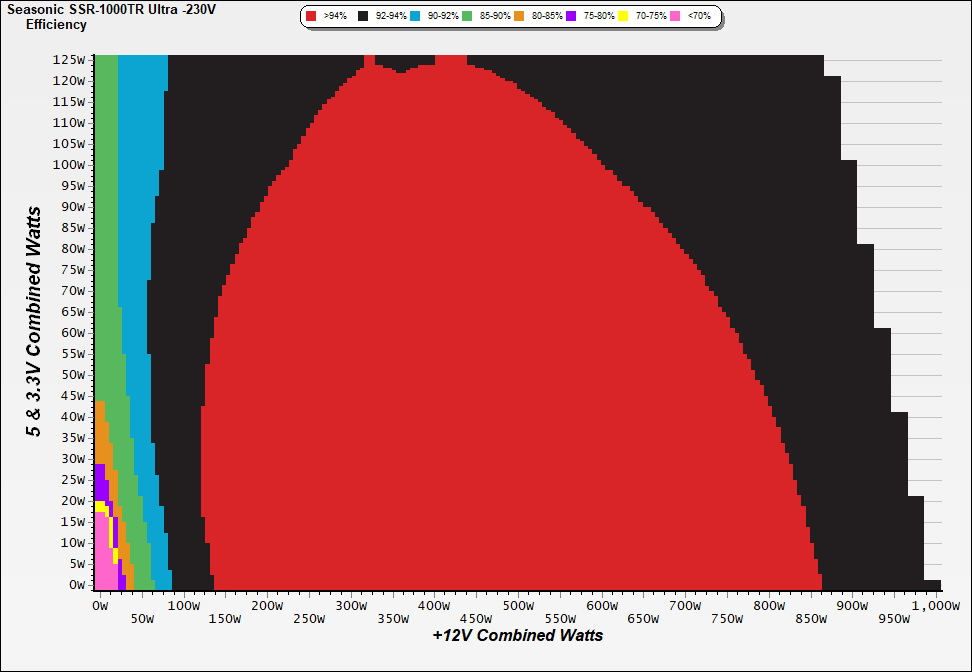Click the green 85-90% legend swatch

point(467,17)
